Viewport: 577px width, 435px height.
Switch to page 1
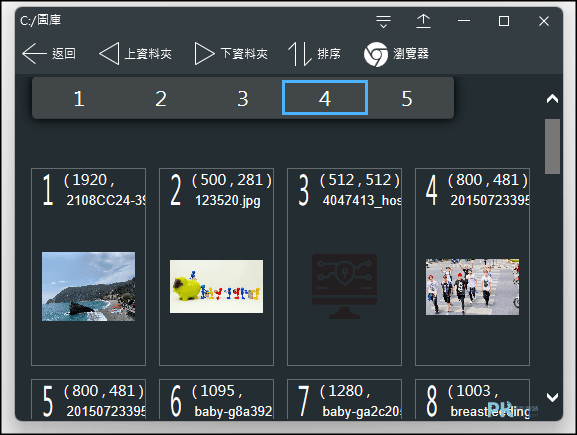click(79, 99)
